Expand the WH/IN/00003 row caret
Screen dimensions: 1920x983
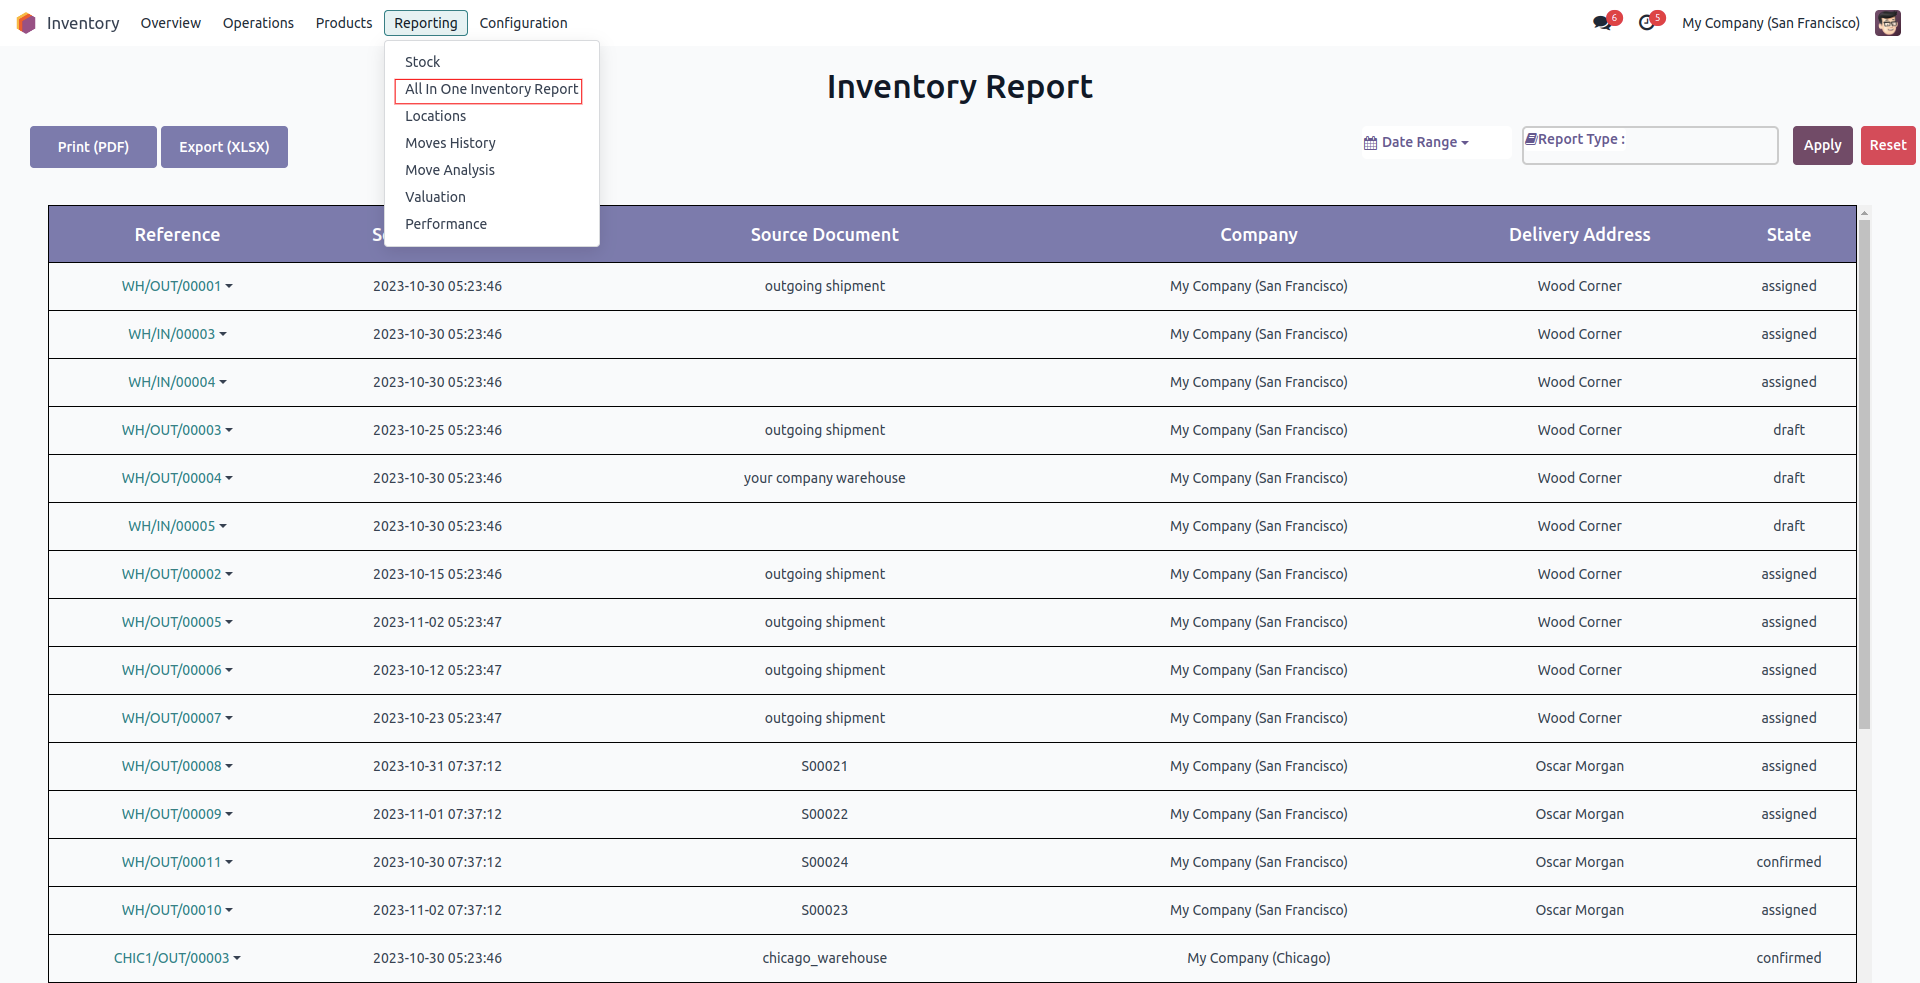223,334
